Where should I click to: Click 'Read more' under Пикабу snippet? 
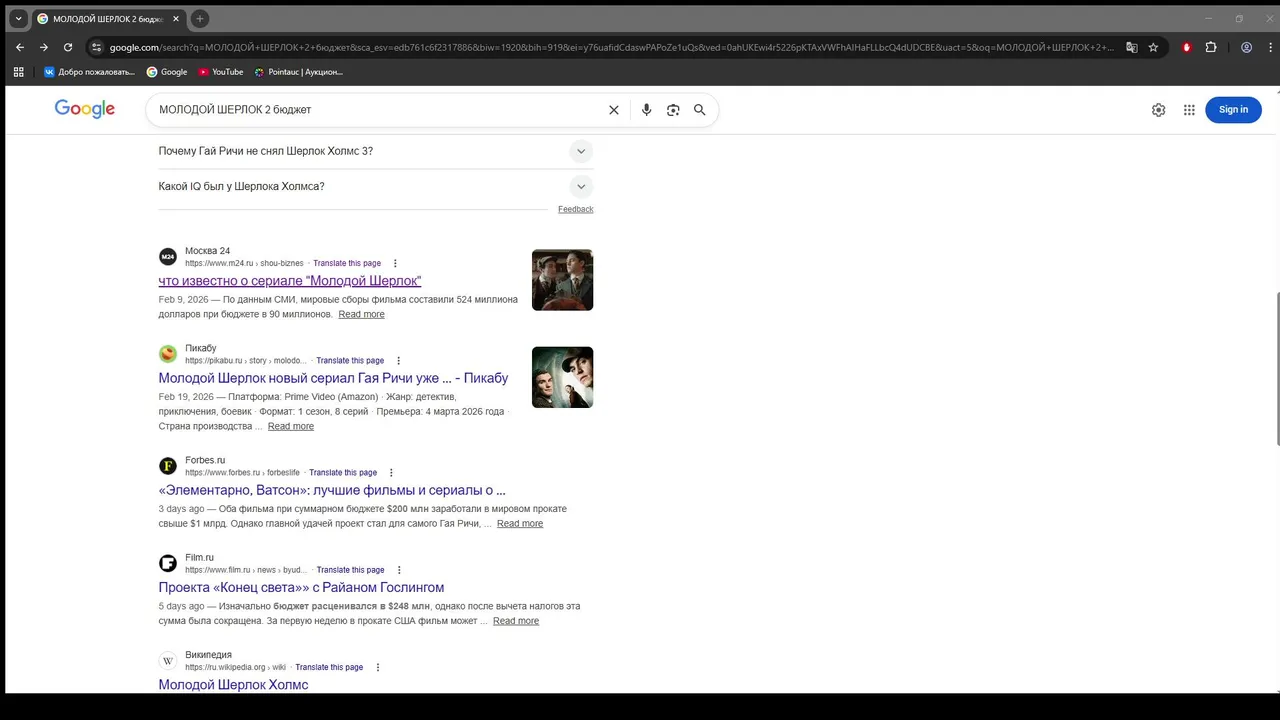click(x=291, y=426)
